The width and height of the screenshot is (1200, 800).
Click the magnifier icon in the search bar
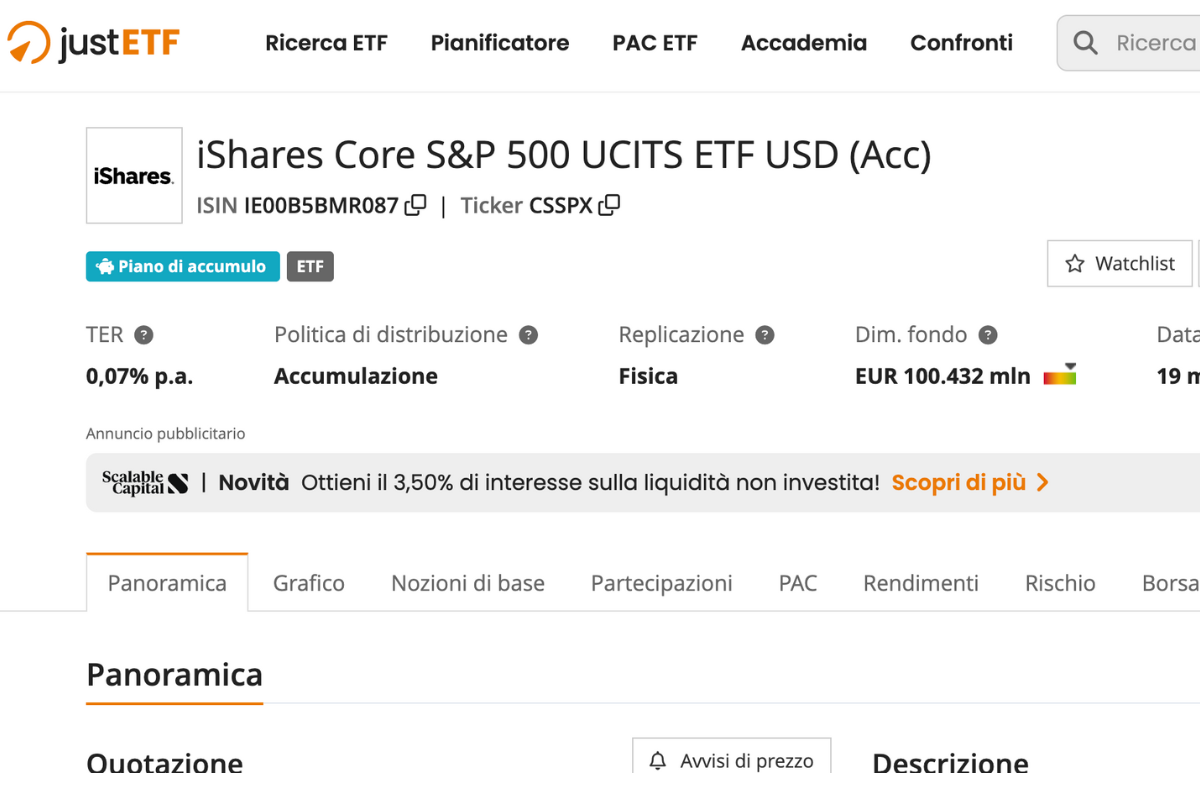tap(1085, 43)
